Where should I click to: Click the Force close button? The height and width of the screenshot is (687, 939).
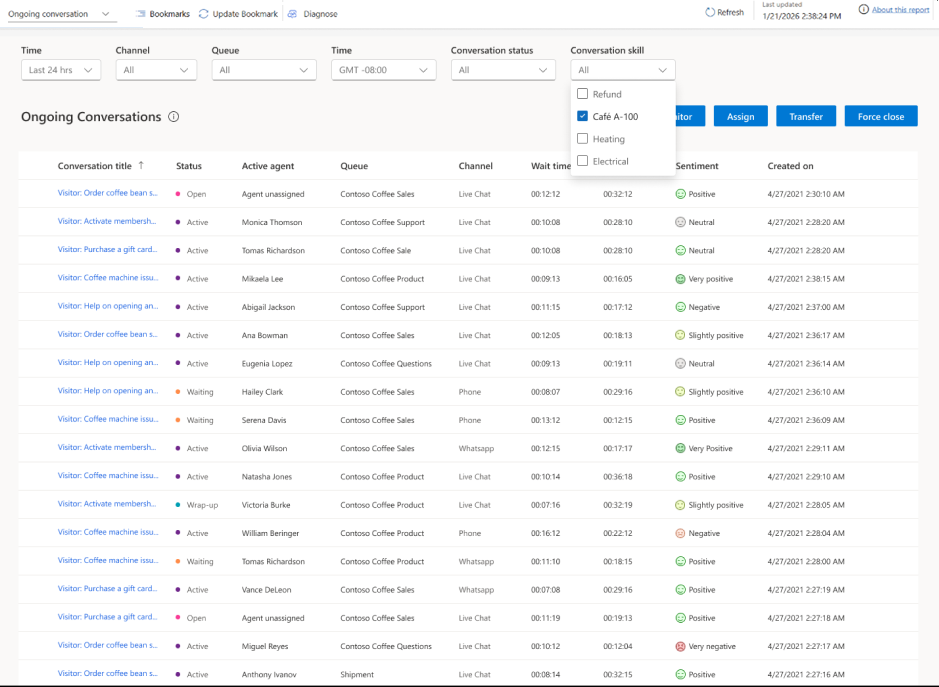tap(880, 116)
